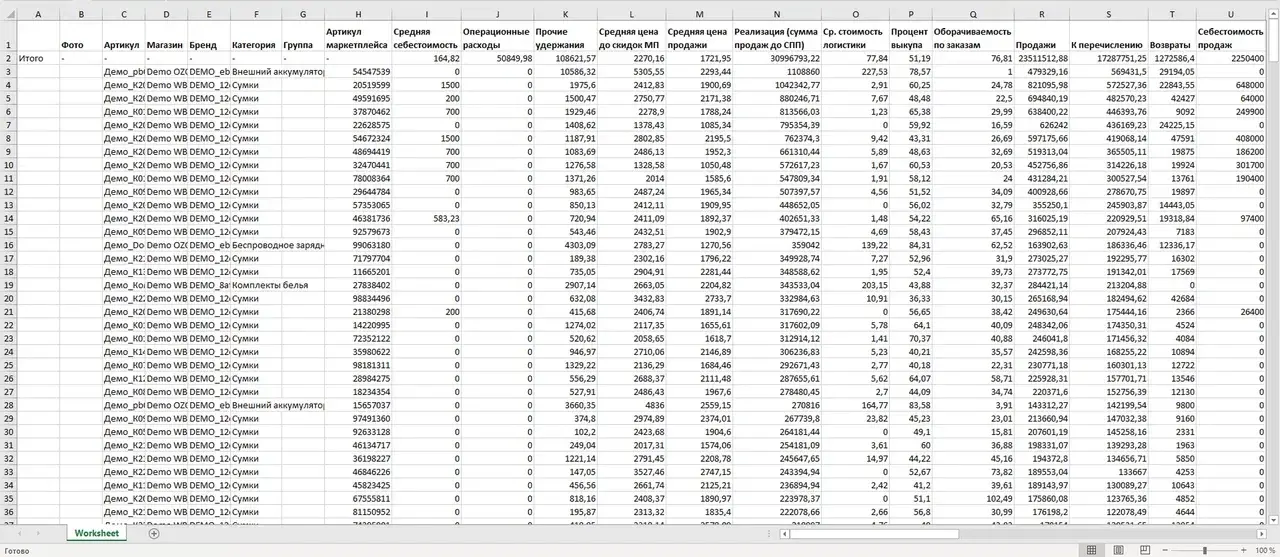Select the 'Возвраты' header cell
Screen dimensions: 1280x557
1171,36
